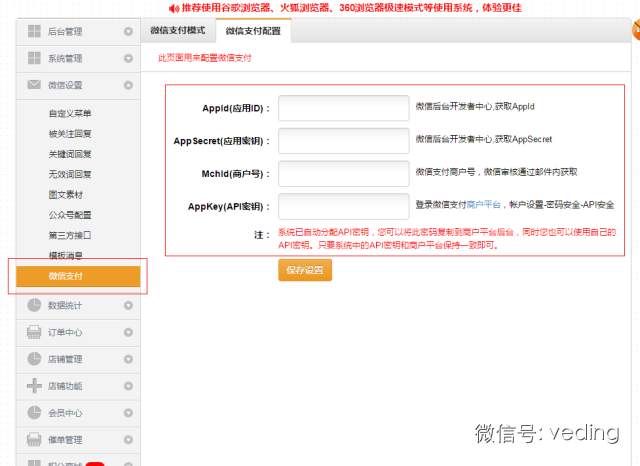Click the 催单管理 printer icon
This screenshot has height=466, width=640.
34,439
